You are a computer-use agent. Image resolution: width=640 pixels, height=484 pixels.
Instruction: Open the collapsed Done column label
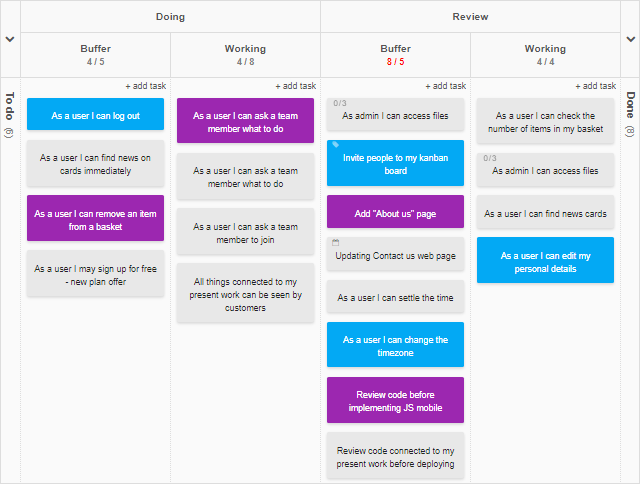631,105
